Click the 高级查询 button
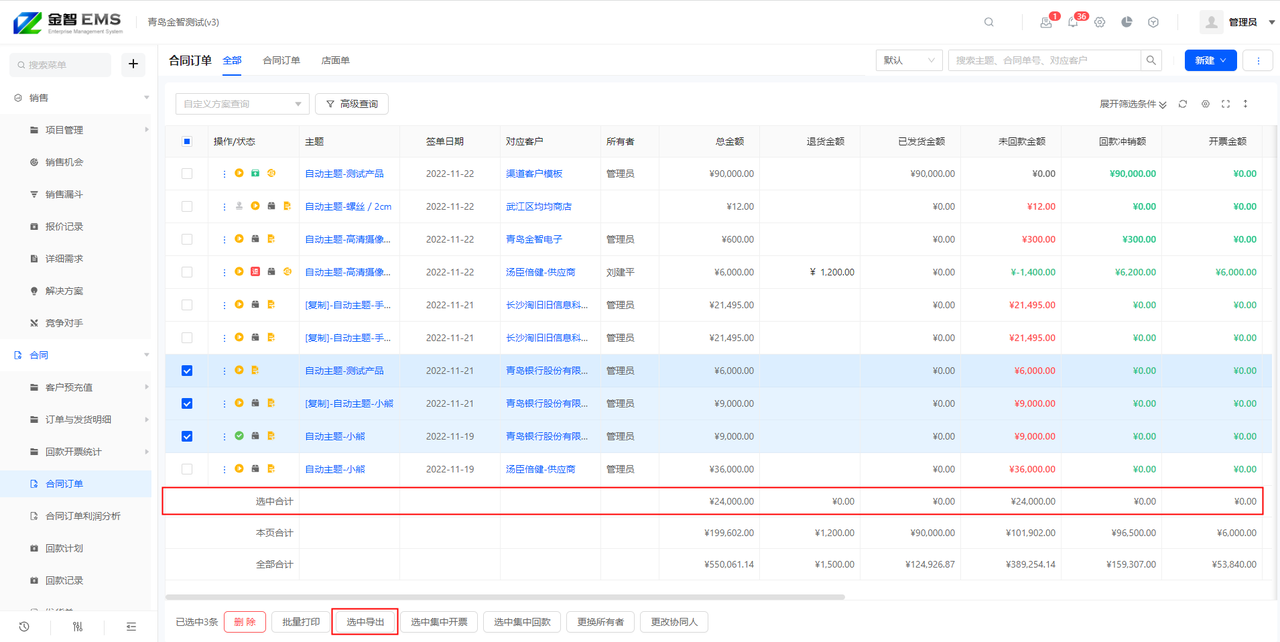Viewport: 1280px width, 642px height. [352, 104]
